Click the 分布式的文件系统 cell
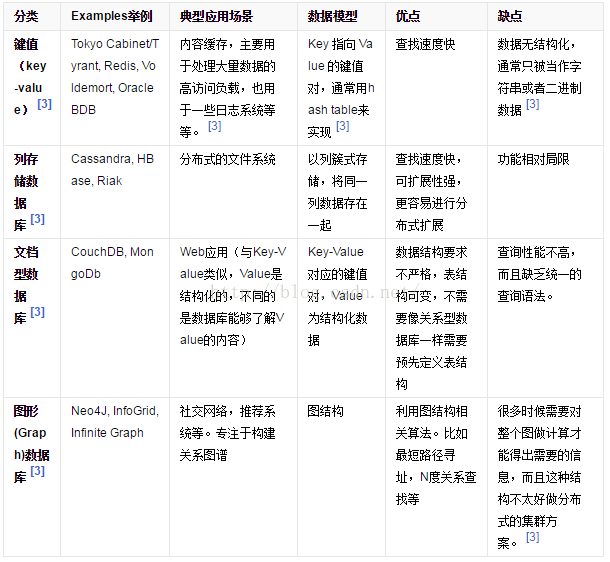 [x=233, y=192]
